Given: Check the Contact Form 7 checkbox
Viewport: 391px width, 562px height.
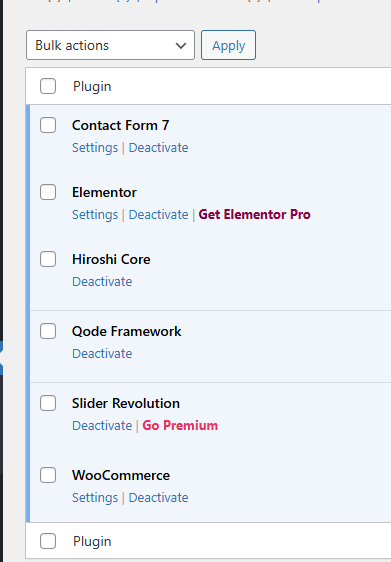Looking at the screenshot, I should tap(48, 125).
